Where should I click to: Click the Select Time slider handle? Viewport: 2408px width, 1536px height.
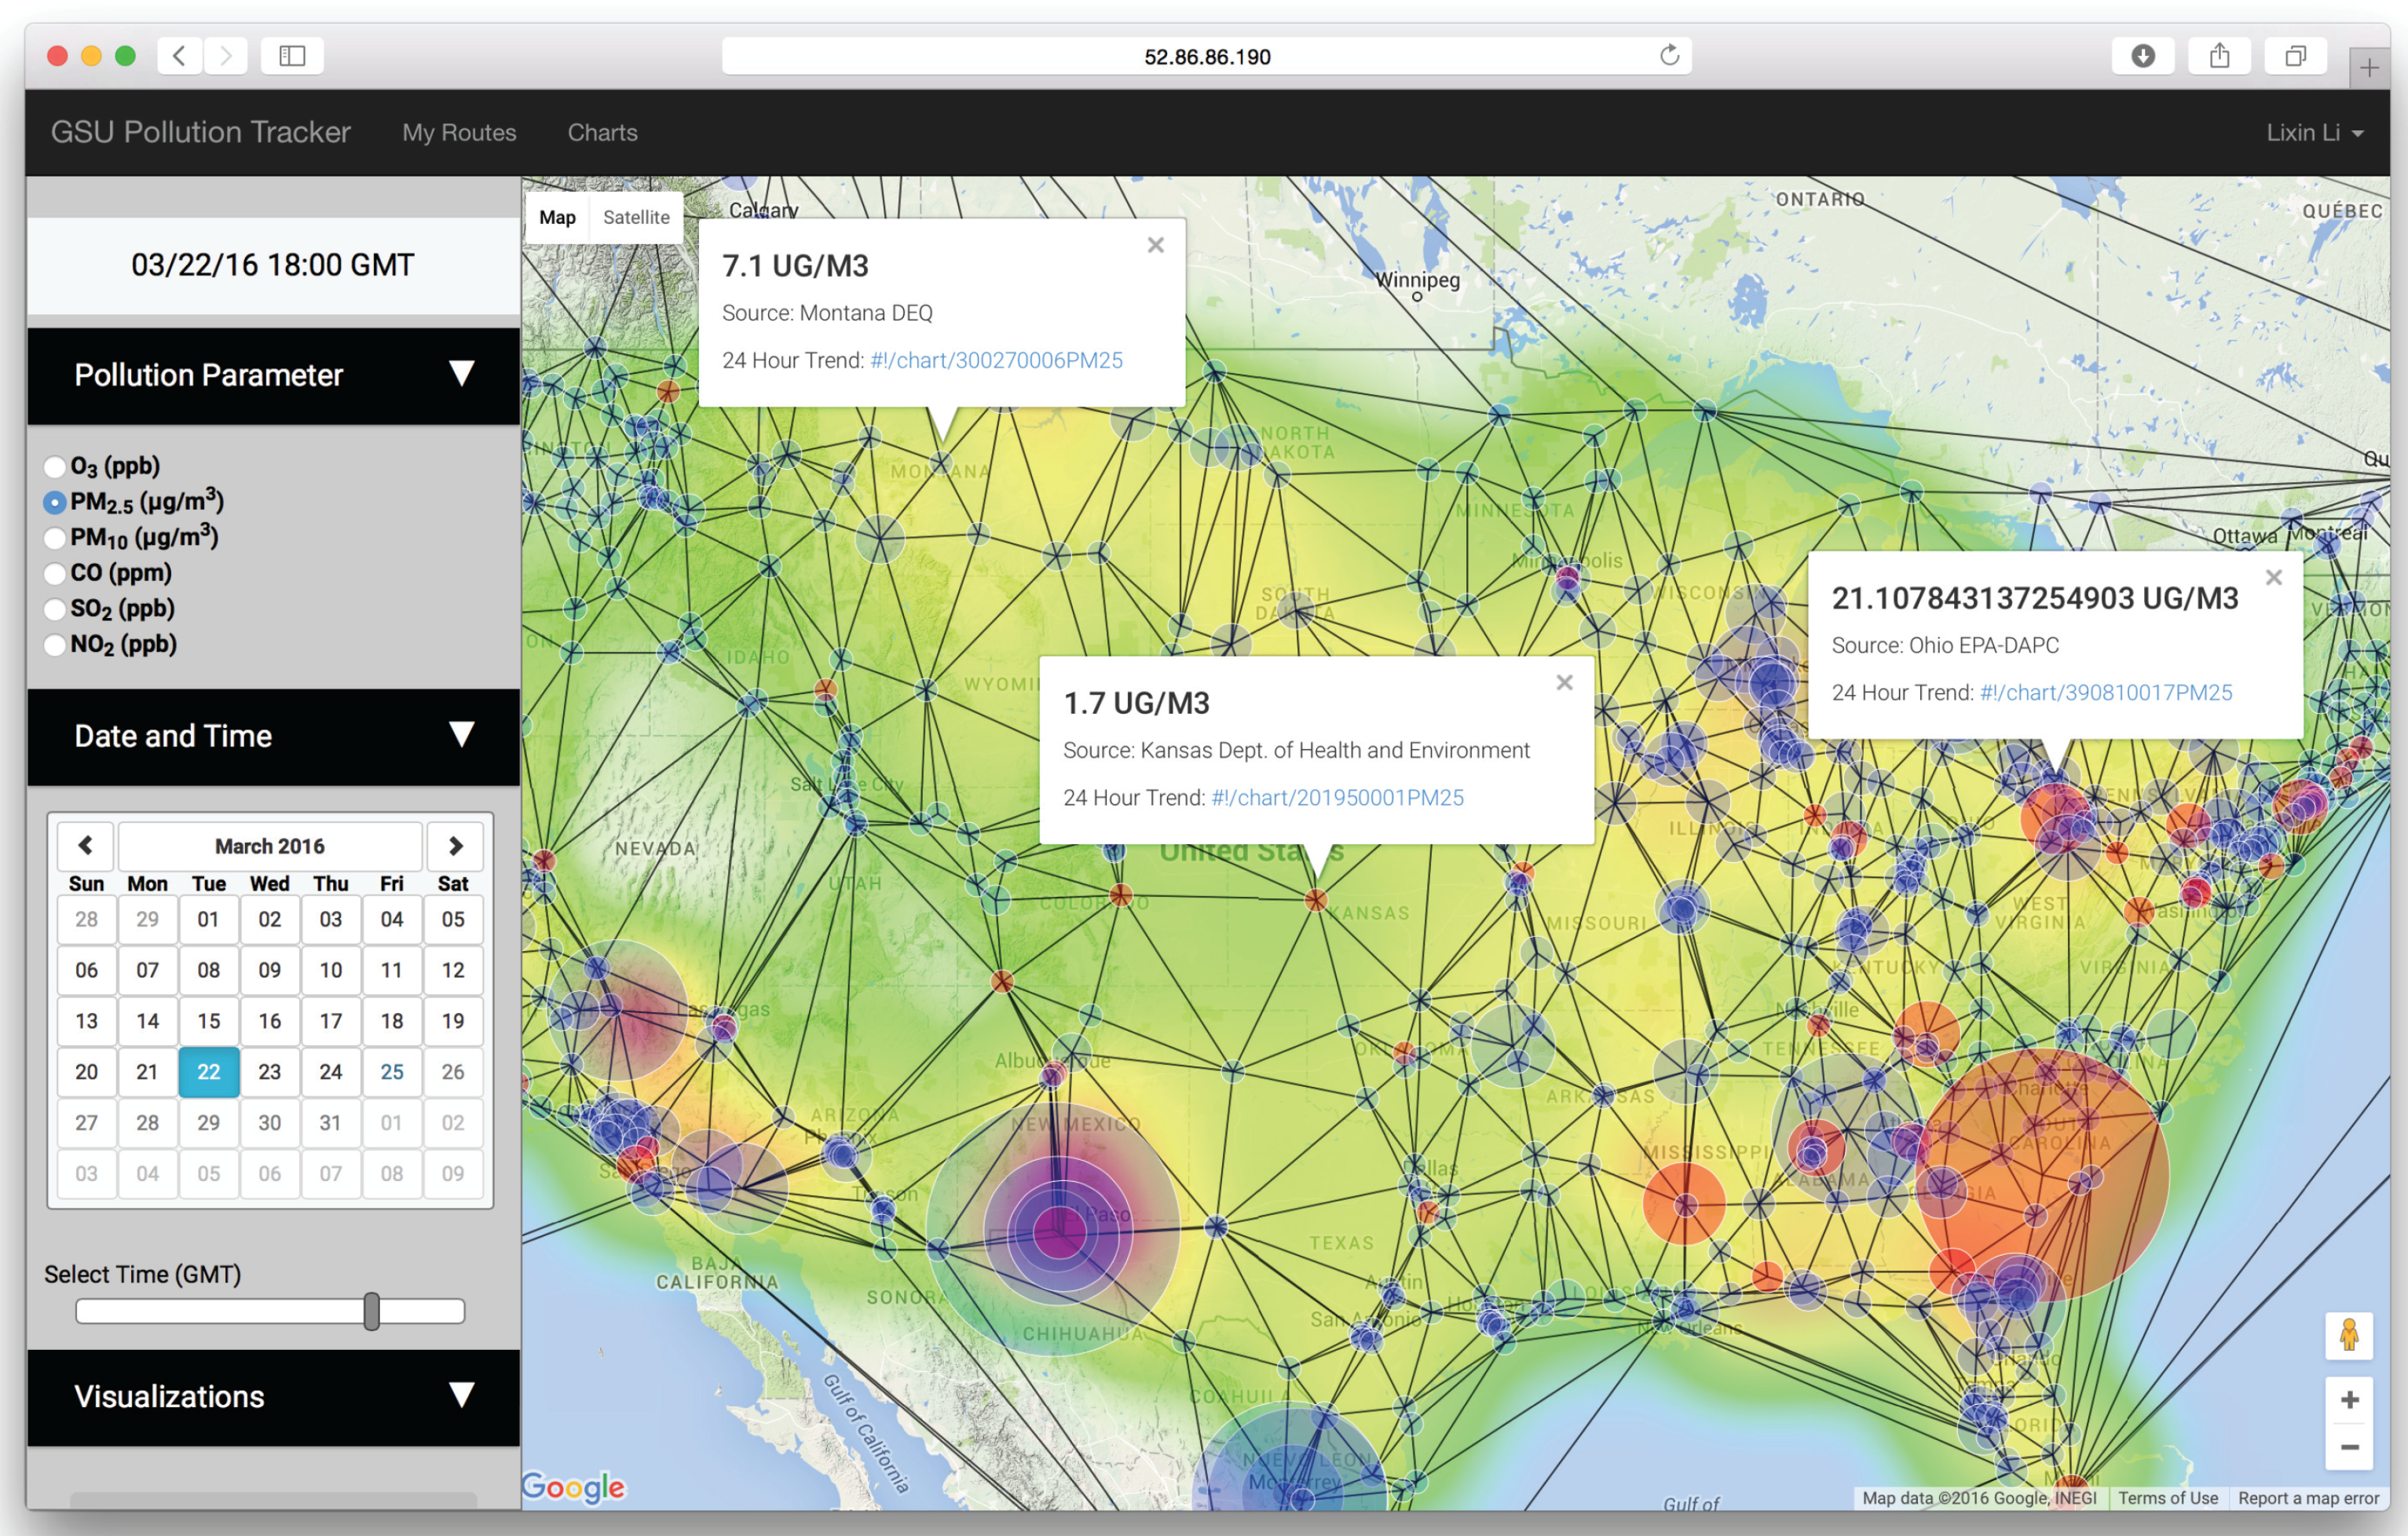coord(372,1311)
